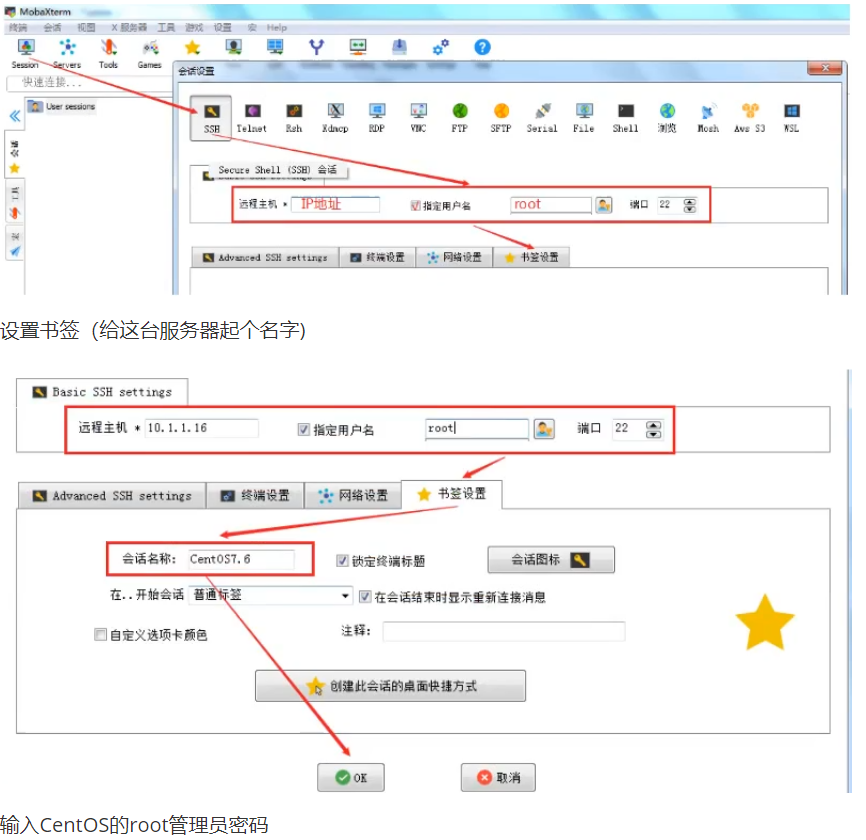Click the split-screen monitor toolbar icon
866x840 pixels.
275,47
